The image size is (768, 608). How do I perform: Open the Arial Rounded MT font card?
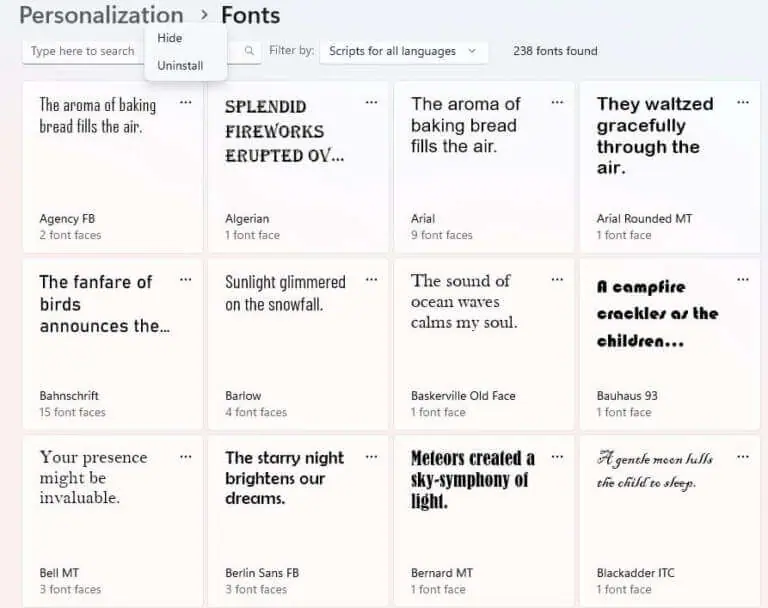[x=670, y=167]
